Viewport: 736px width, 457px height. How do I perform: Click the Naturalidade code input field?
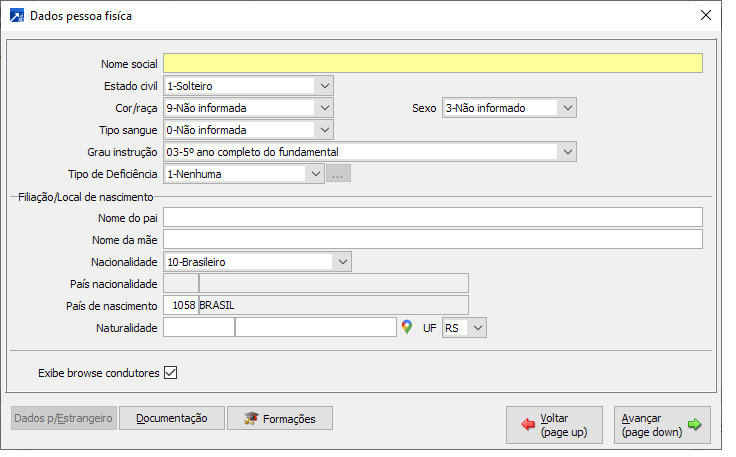coord(199,328)
